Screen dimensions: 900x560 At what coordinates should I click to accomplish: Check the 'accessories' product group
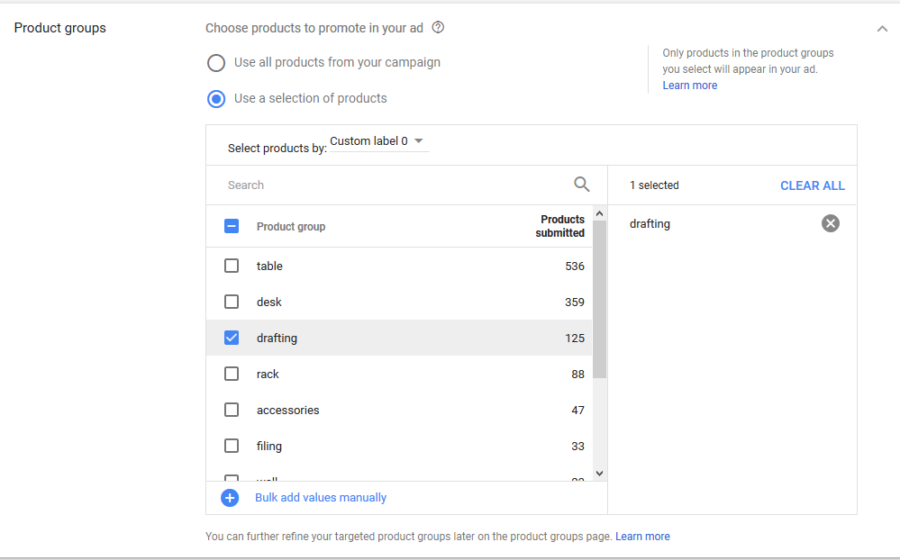tap(231, 410)
